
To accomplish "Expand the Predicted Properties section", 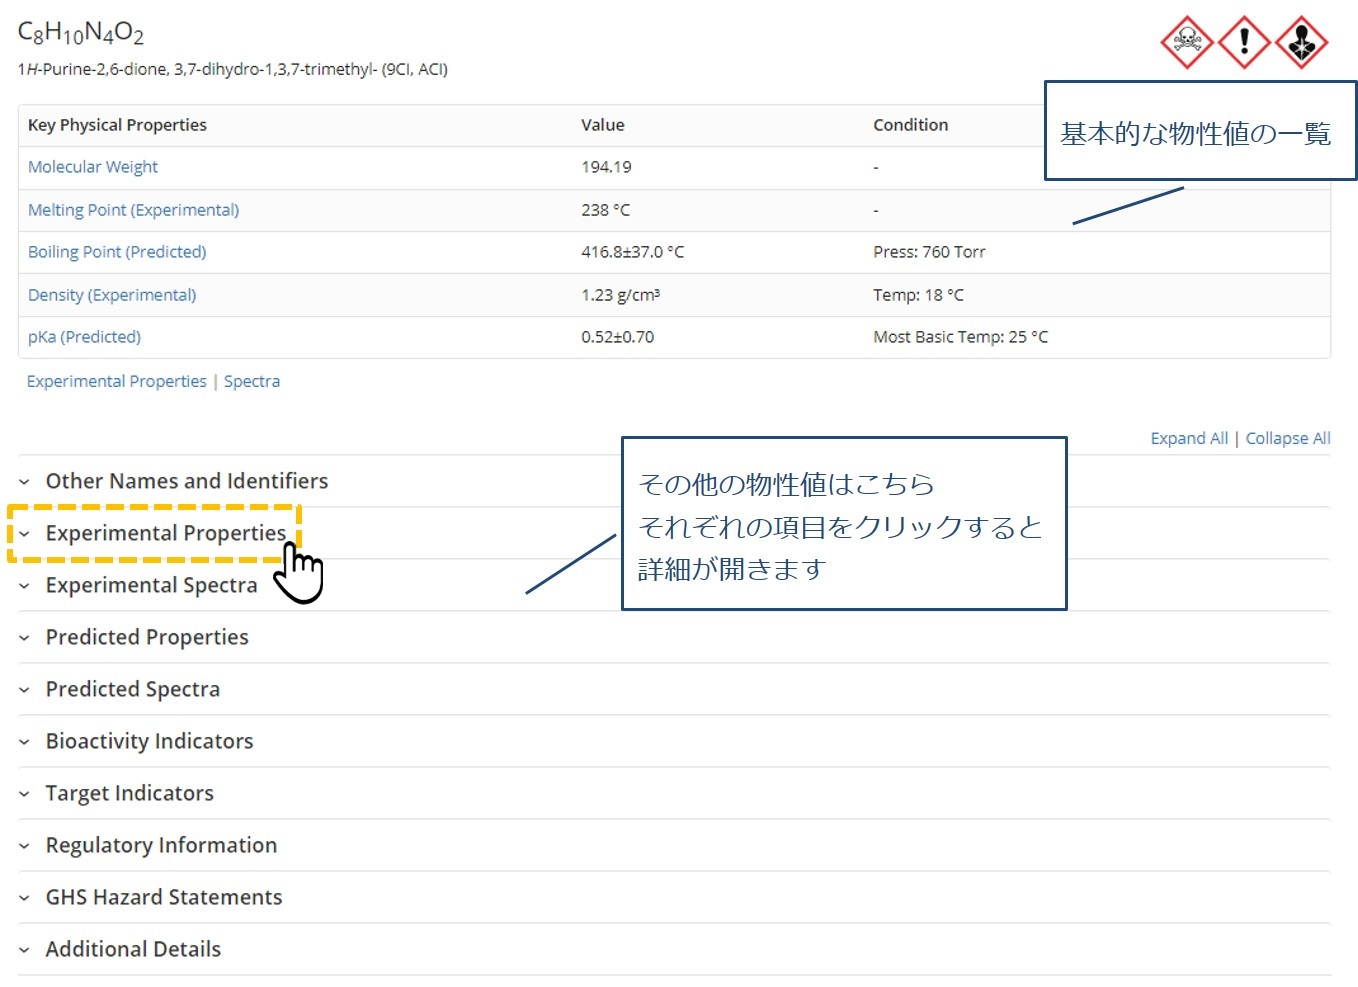I will [147, 637].
